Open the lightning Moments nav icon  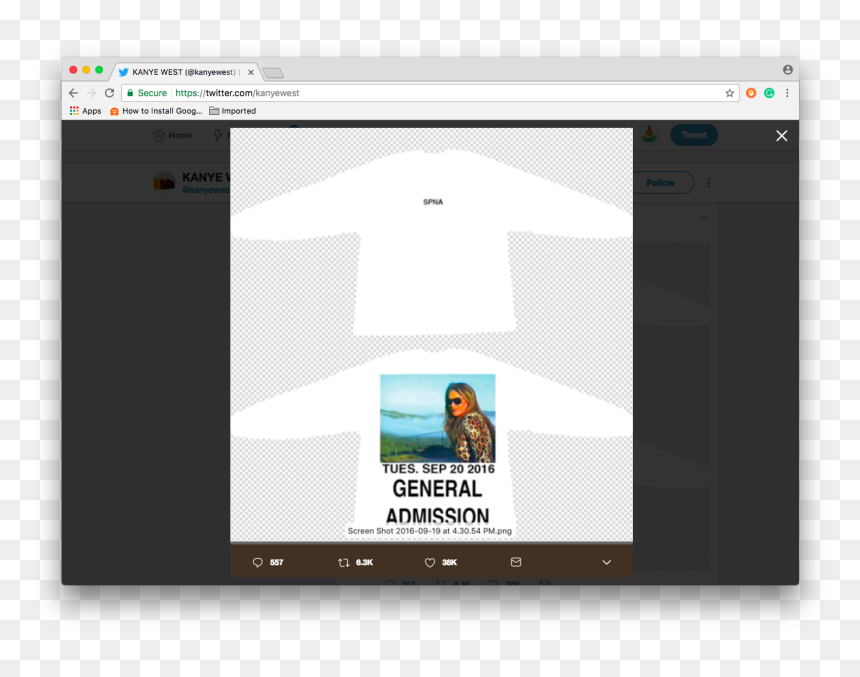point(218,135)
